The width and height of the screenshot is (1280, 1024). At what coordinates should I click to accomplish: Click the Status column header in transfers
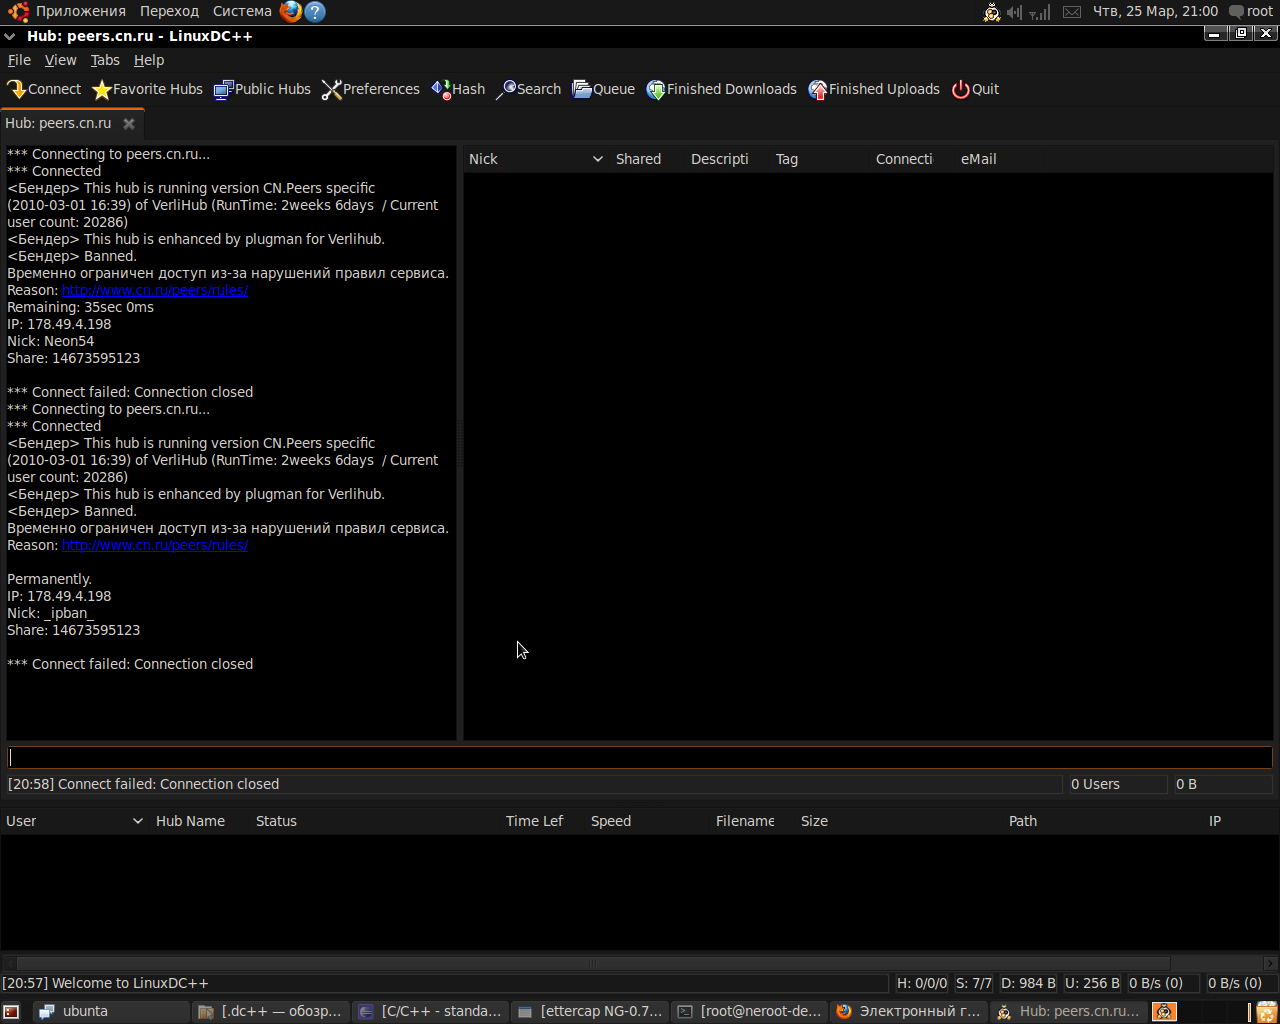click(375, 821)
